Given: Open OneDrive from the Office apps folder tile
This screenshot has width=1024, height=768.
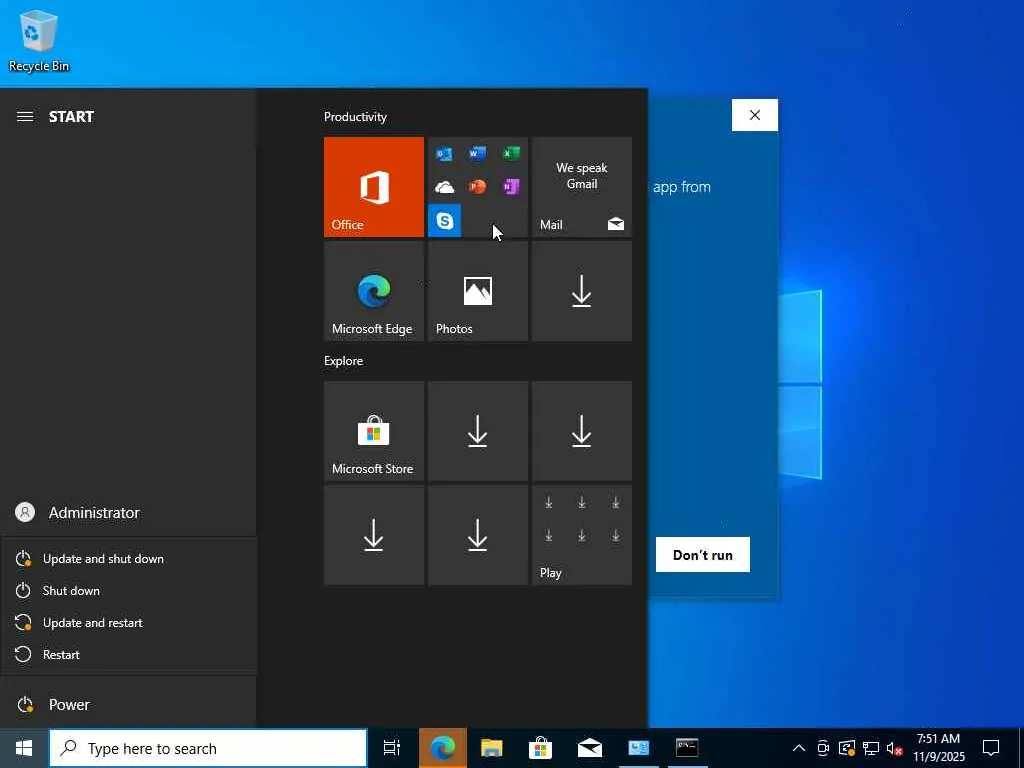Looking at the screenshot, I should pos(444,187).
